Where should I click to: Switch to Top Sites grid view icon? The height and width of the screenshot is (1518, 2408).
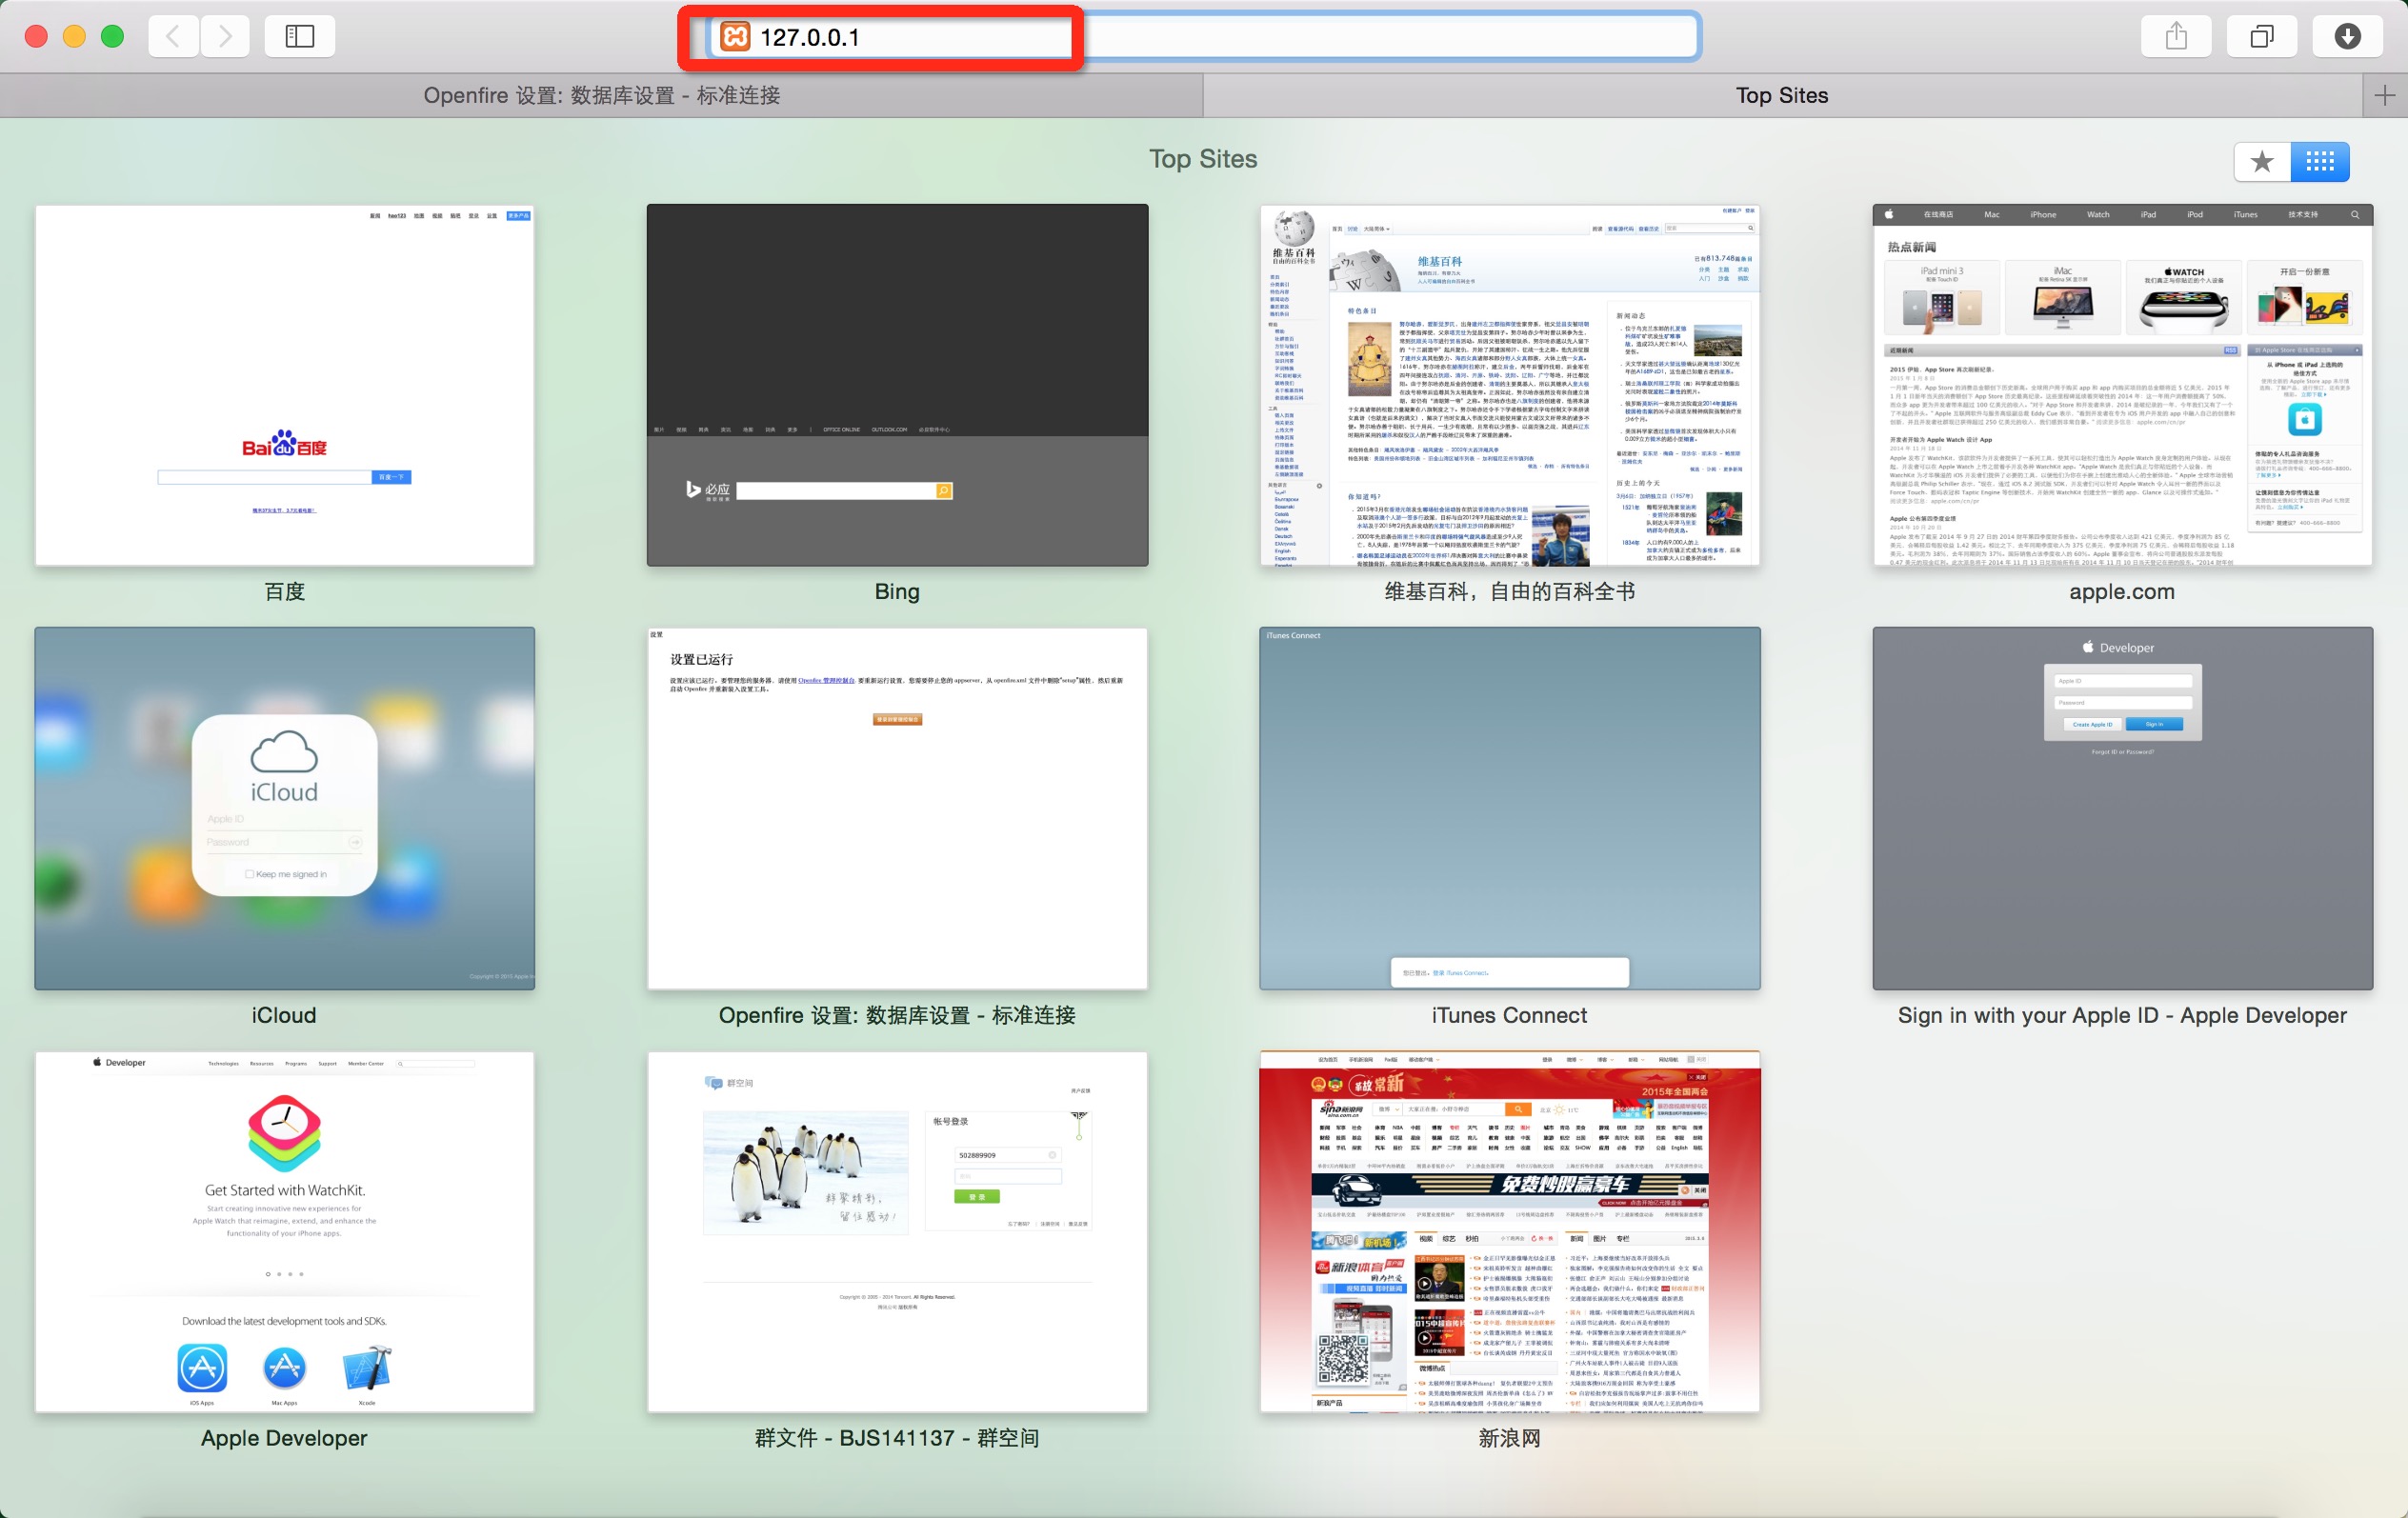click(2320, 162)
